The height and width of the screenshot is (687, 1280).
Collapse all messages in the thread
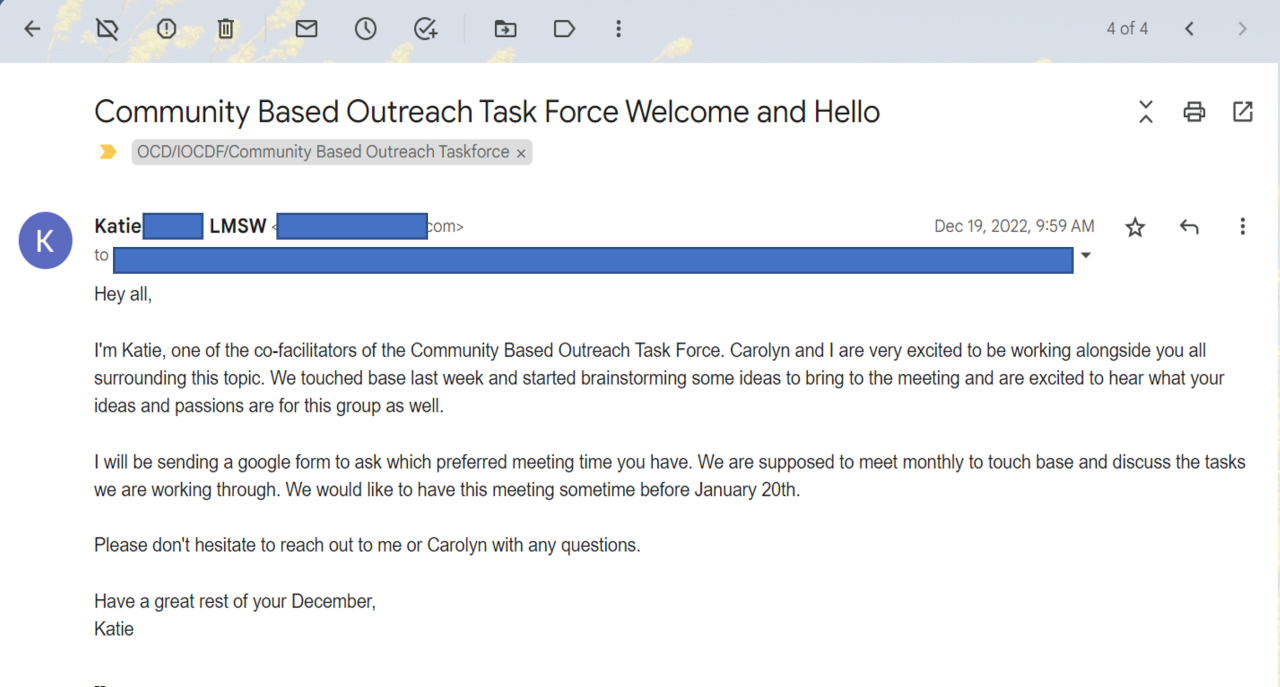pos(1146,112)
